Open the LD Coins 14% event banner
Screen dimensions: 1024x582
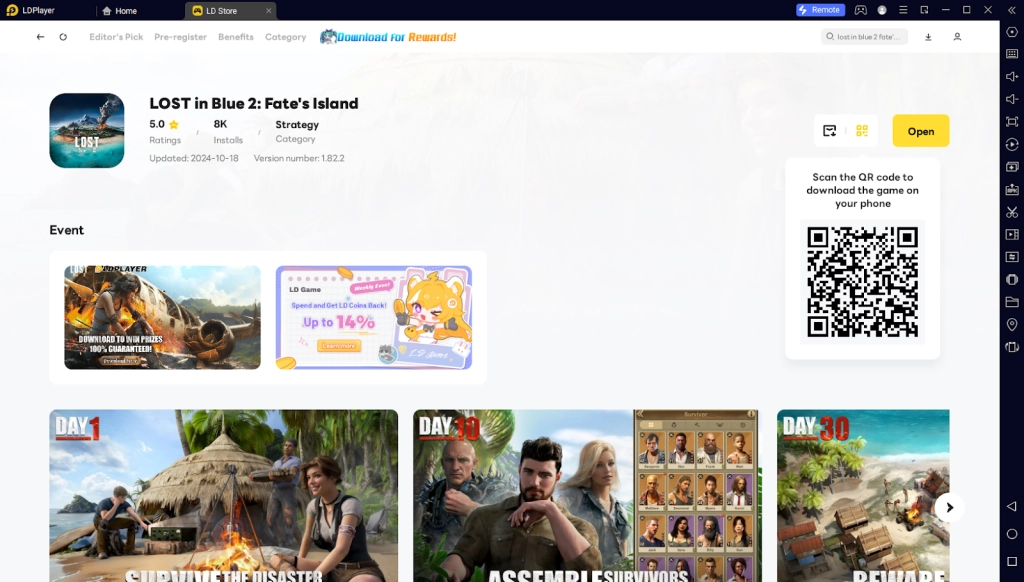click(374, 317)
